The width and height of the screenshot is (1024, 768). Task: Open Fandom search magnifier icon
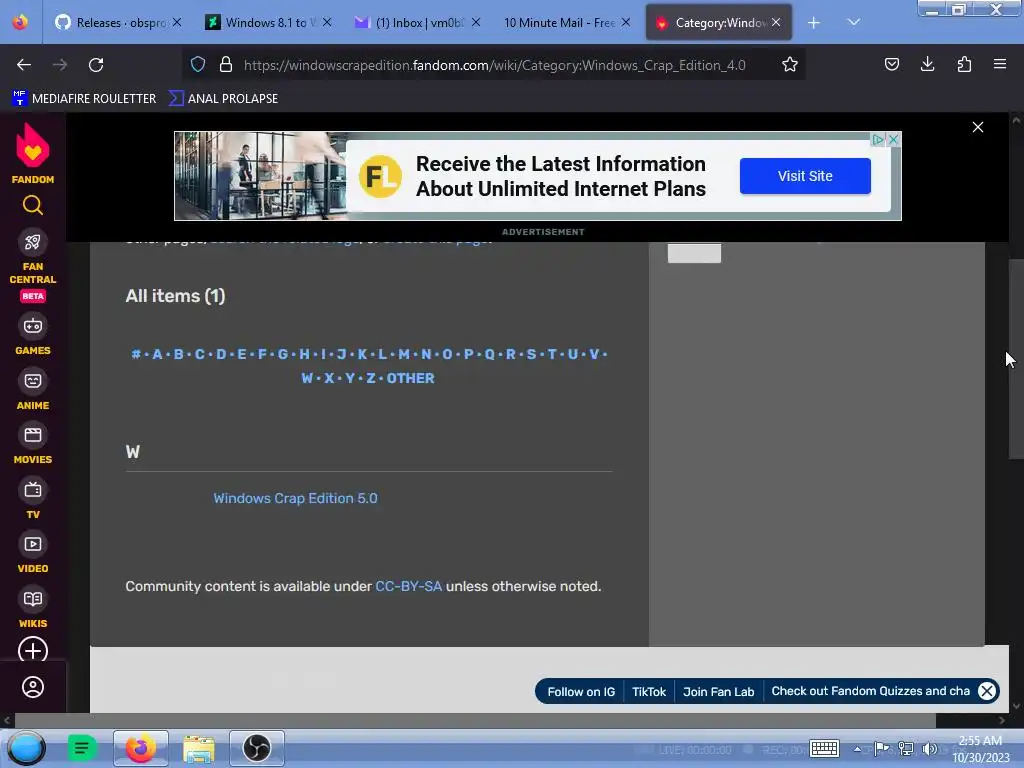[33, 206]
